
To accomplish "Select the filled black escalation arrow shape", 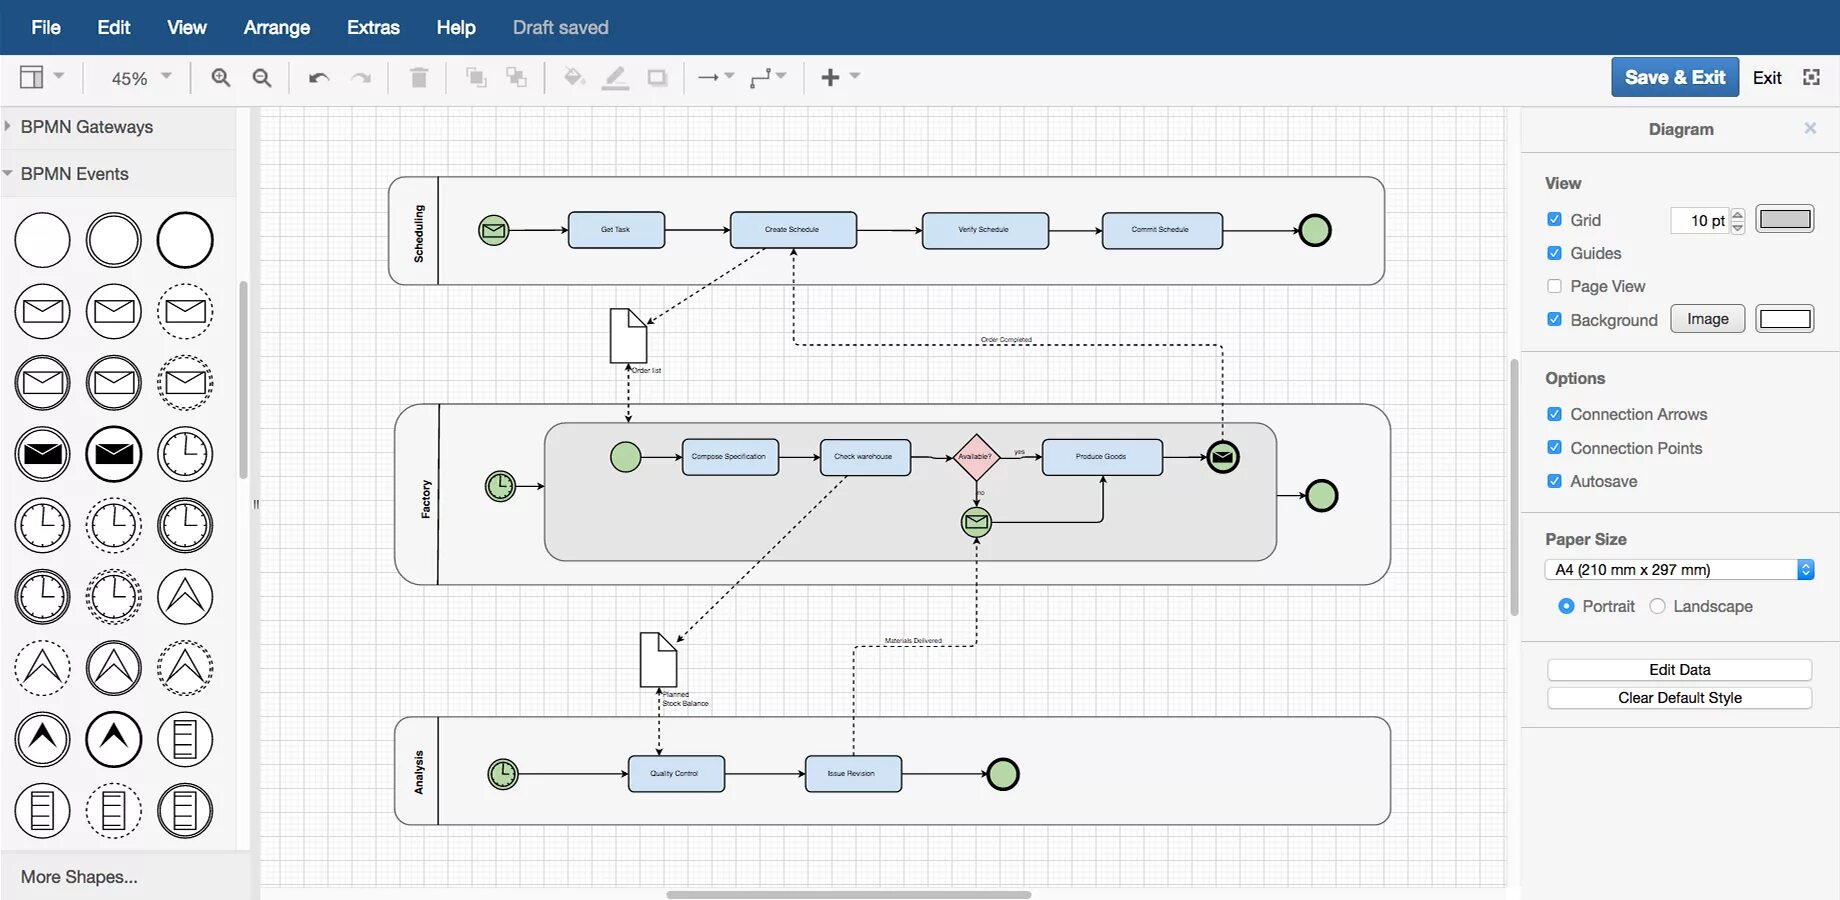I will point(42,739).
